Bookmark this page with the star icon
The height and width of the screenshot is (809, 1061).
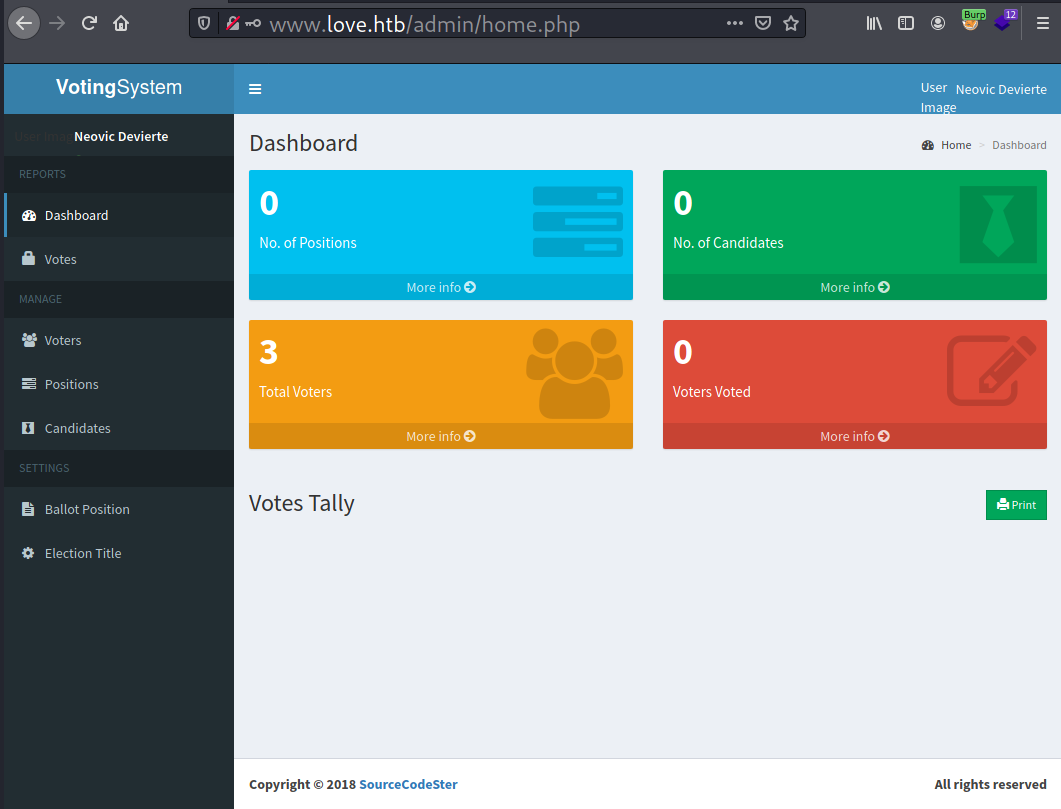tap(791, 23)
